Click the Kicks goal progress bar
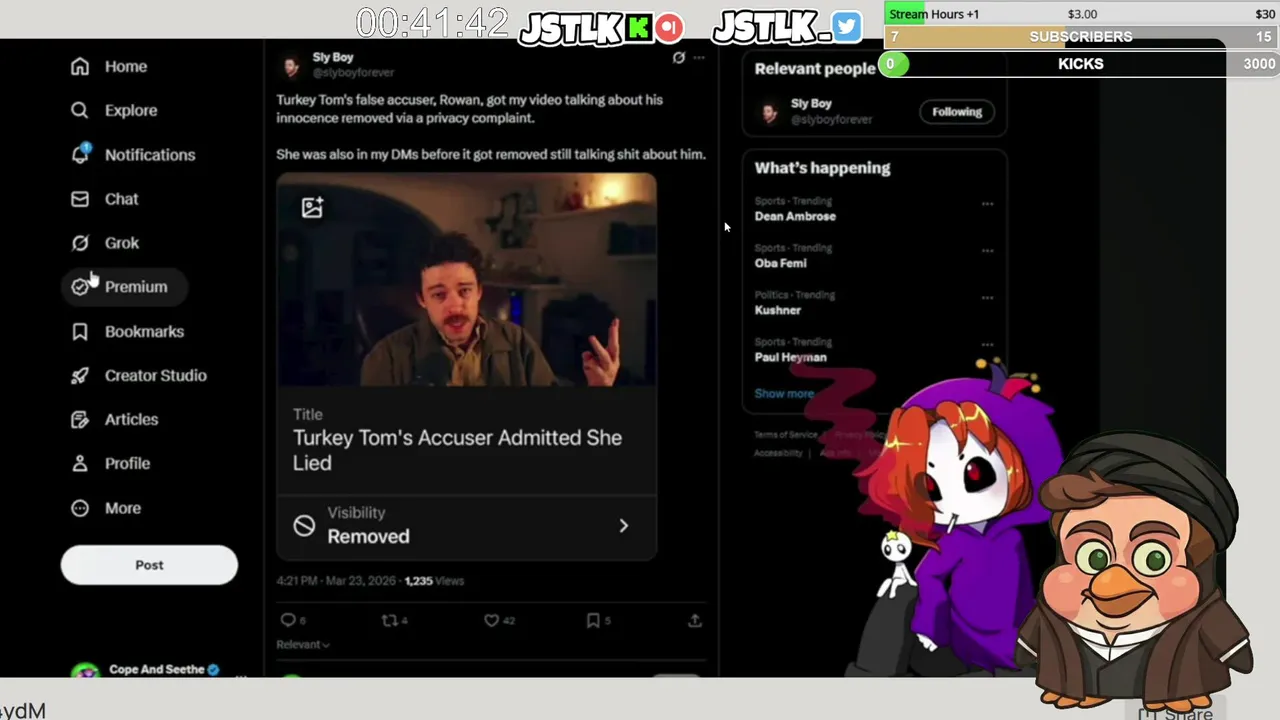Screen dimensions: 1280x720 [1081, 64]
